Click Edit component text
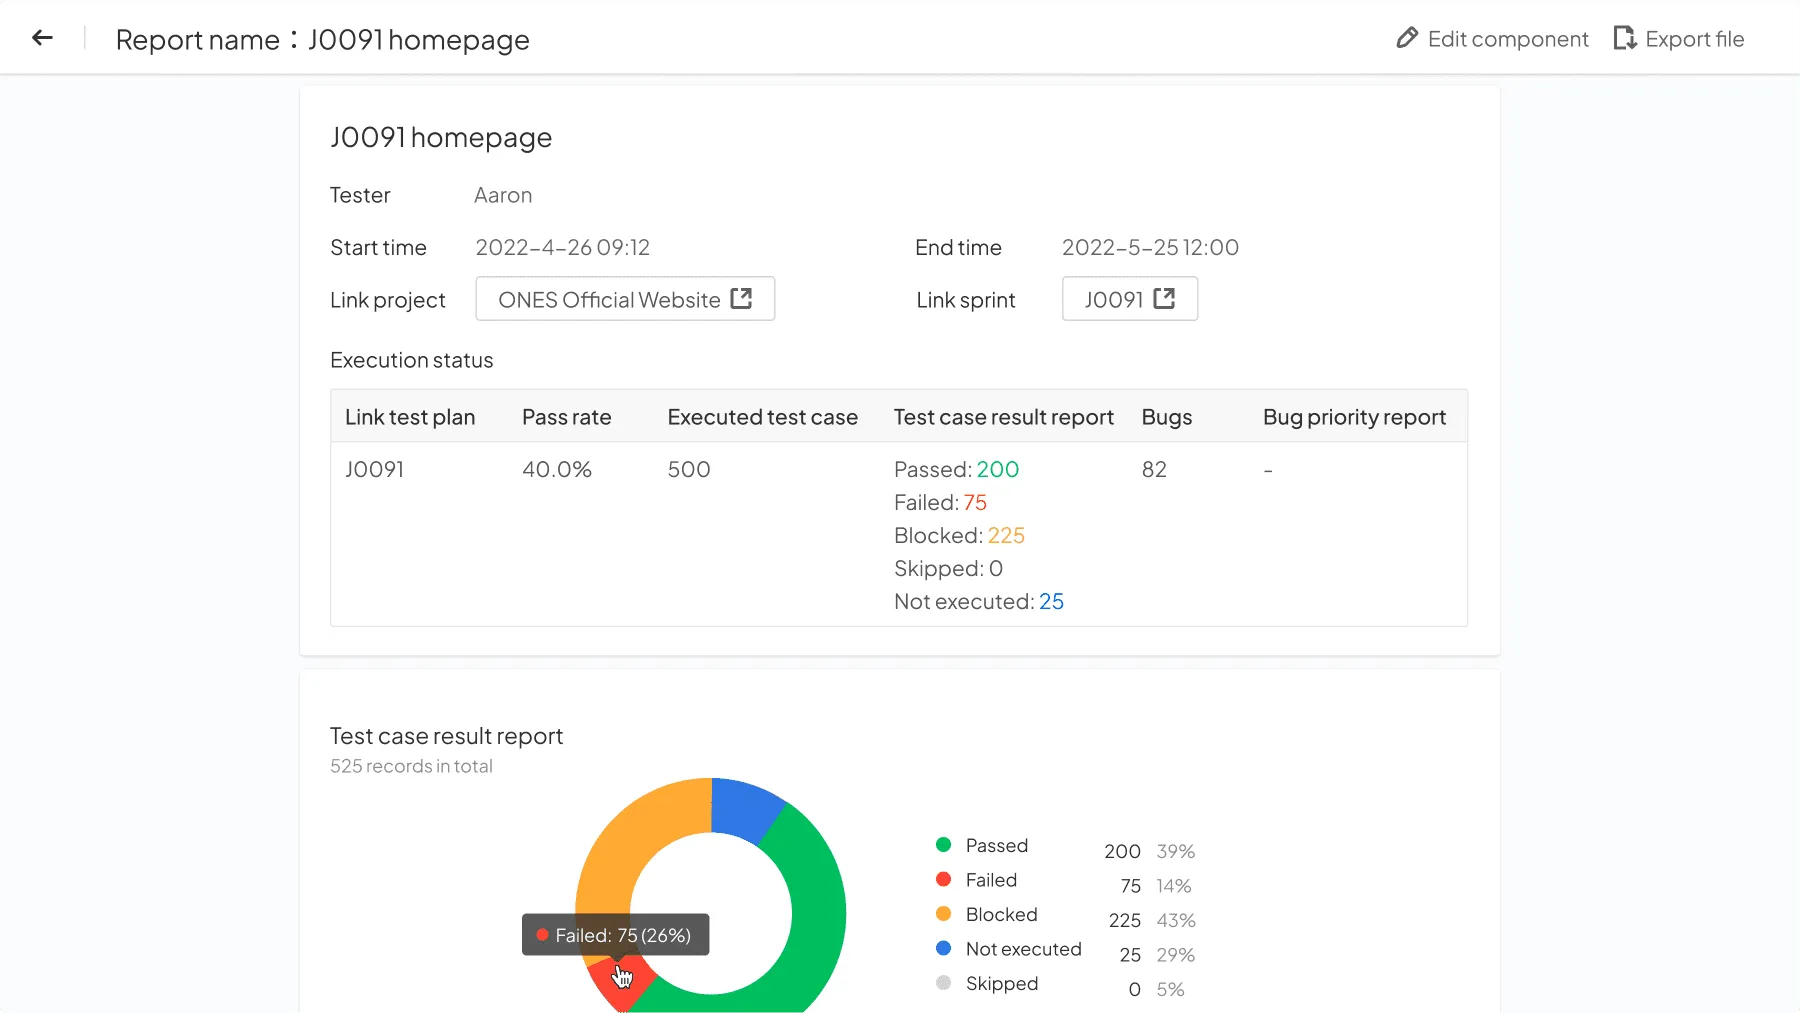1801x1013 pixels. coord(1508,39)
